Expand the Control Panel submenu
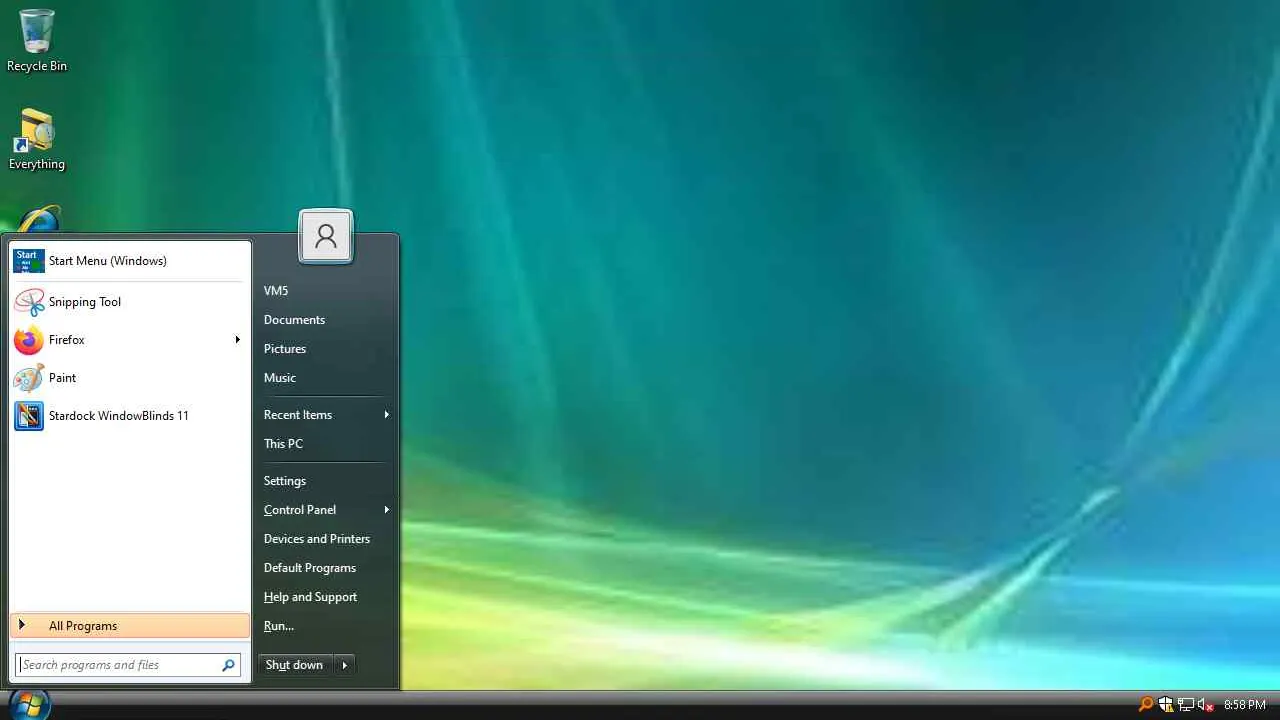1280x720 pixels. click(x=325, y=510)
